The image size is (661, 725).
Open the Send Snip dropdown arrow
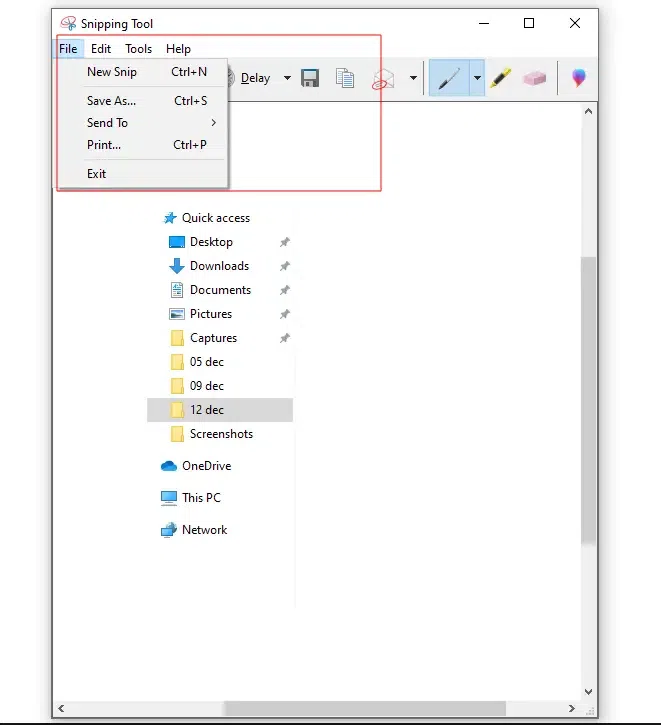pyautogui.click(x=413, y=78)
